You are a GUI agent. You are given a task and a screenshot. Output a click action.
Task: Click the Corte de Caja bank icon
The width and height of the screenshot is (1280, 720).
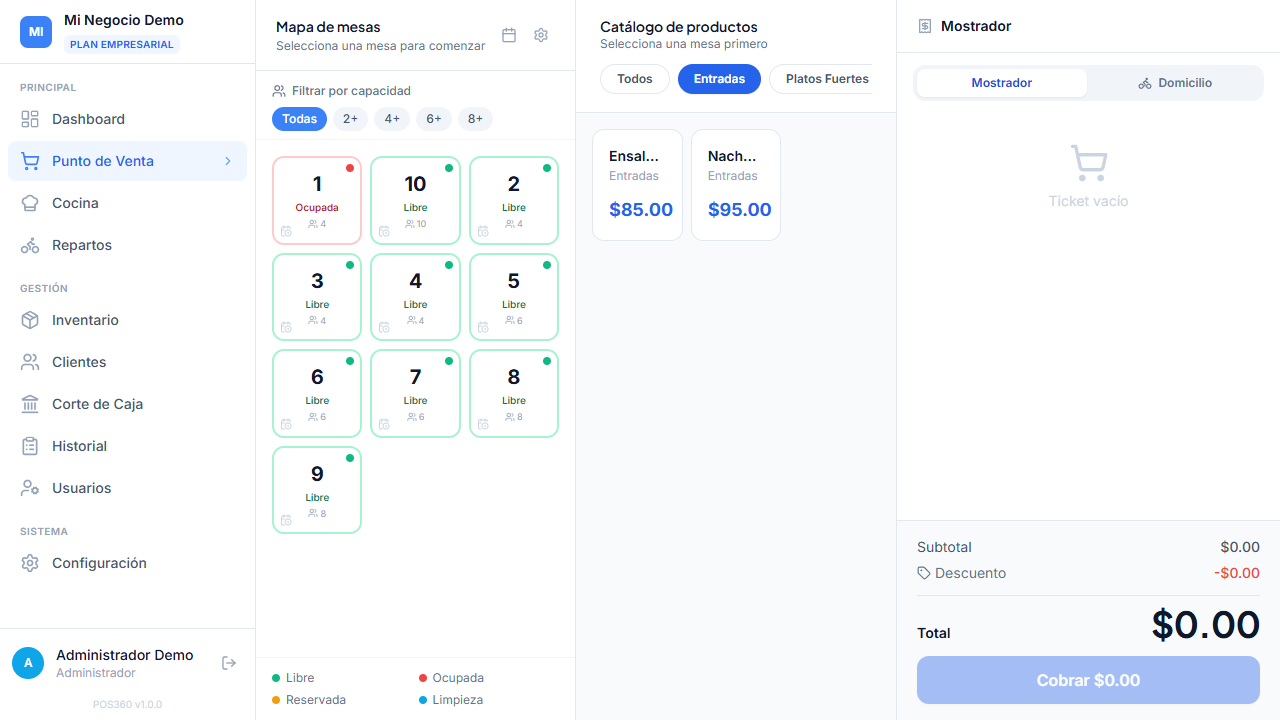[30, 404]
